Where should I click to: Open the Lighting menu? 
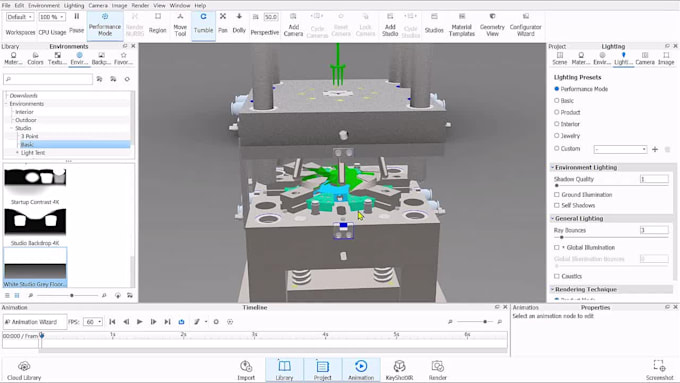pos(74,6)
